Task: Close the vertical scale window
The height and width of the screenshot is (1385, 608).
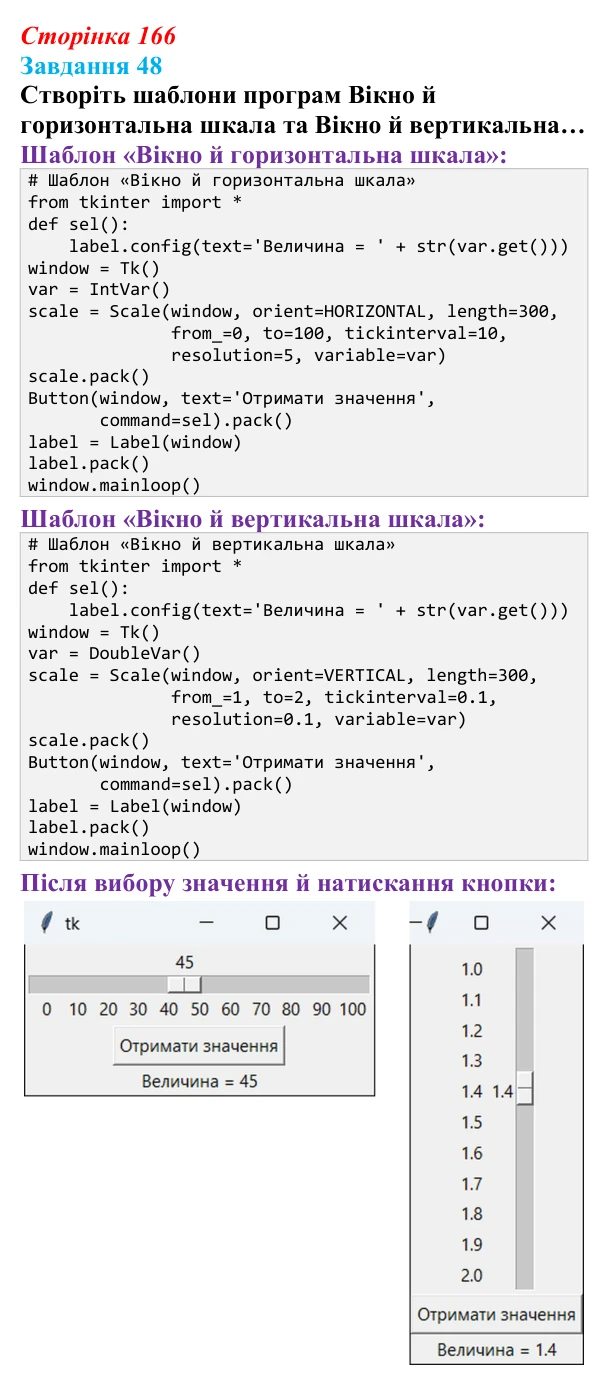Action: tap(548, 923)
